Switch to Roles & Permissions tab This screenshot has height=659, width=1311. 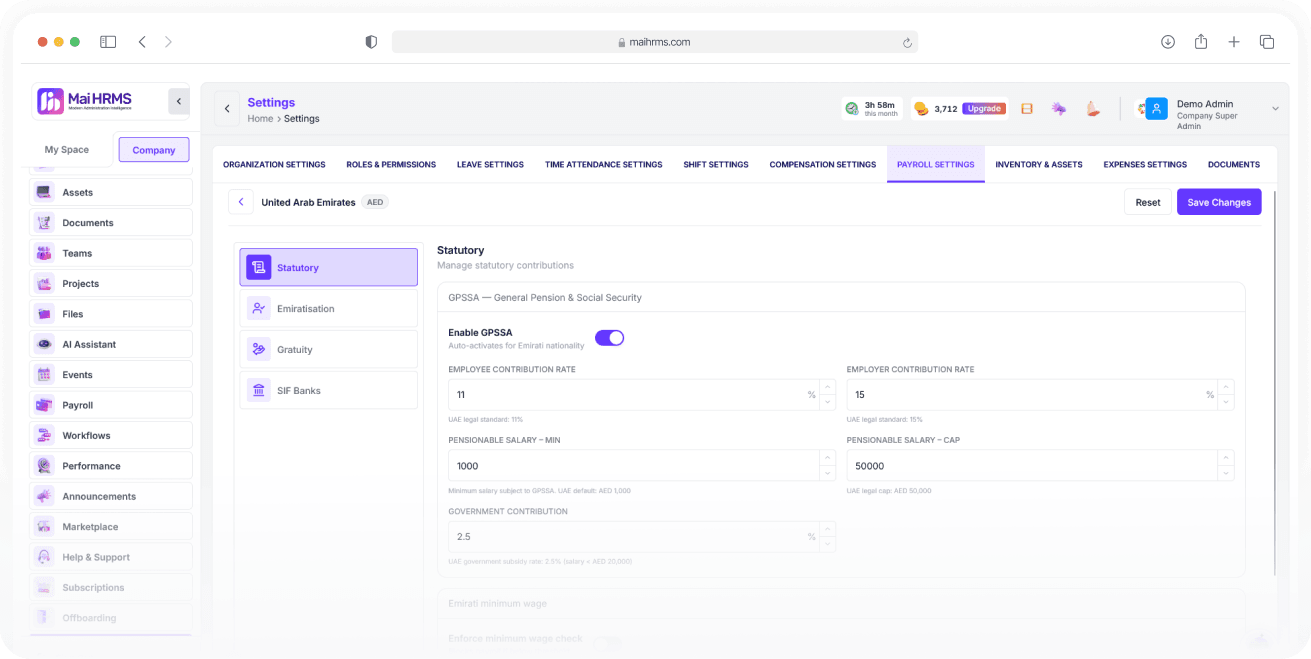click(391, 165)
